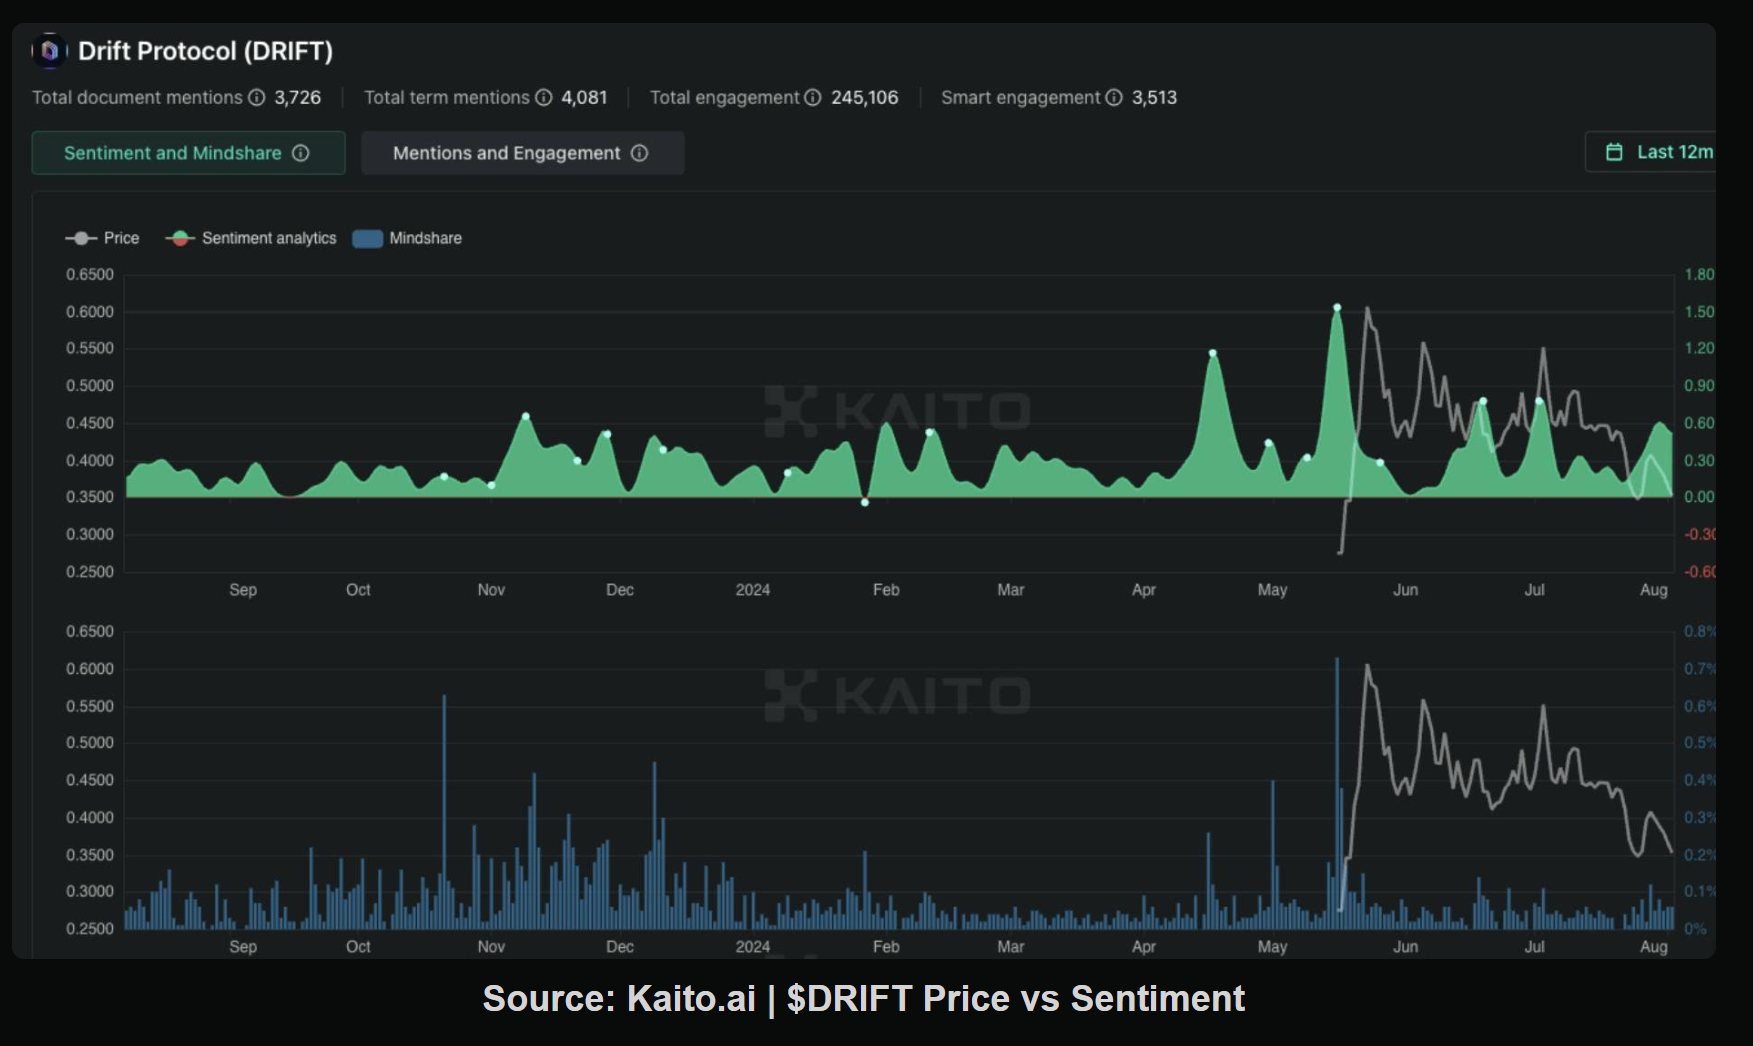This screenshot has width=1753, height=1046.
Task: Click the Nov label on mindshare chart axis
Action: 491,947
